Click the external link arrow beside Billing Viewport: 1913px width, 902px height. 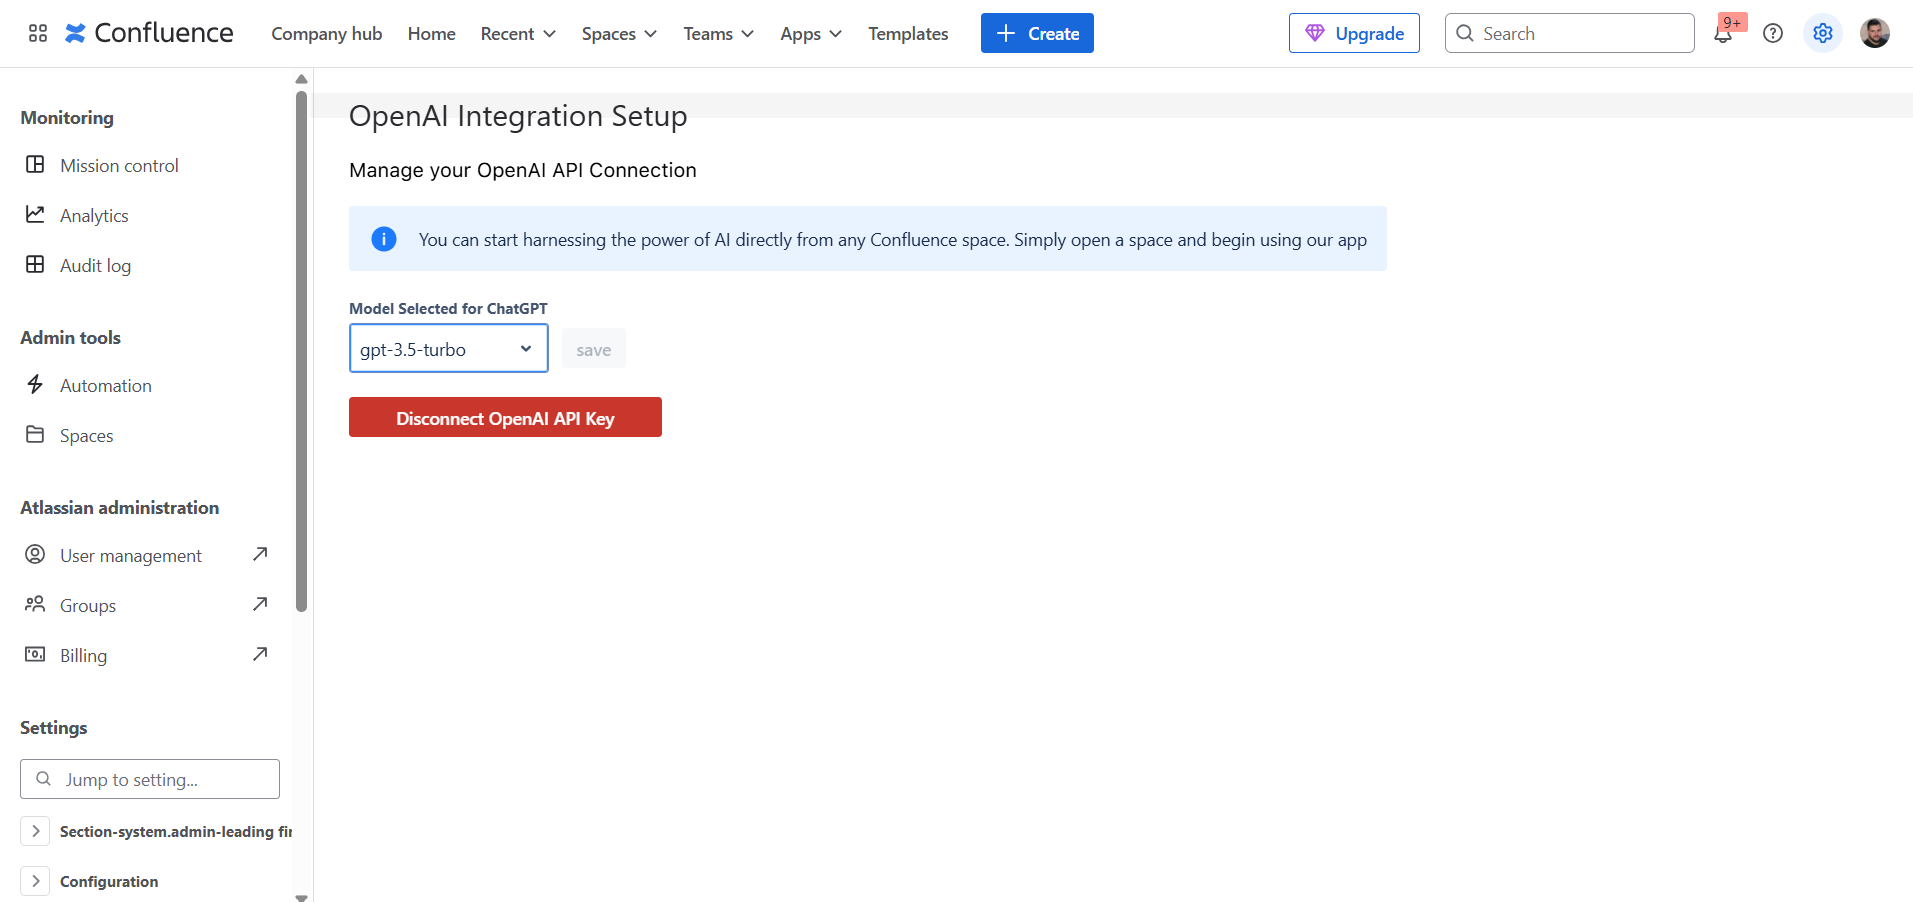tap(260, 654)
